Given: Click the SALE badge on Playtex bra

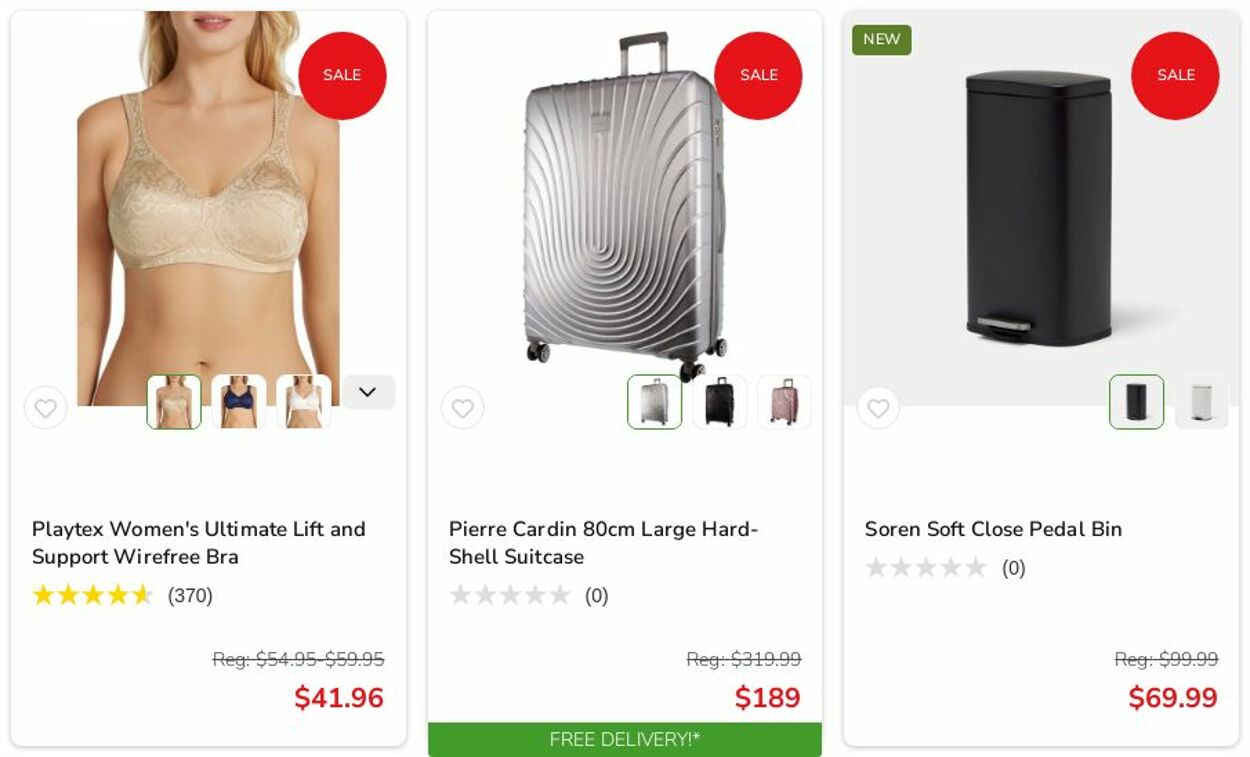Looking at the screenshot, I should click(x=342, y=75).
